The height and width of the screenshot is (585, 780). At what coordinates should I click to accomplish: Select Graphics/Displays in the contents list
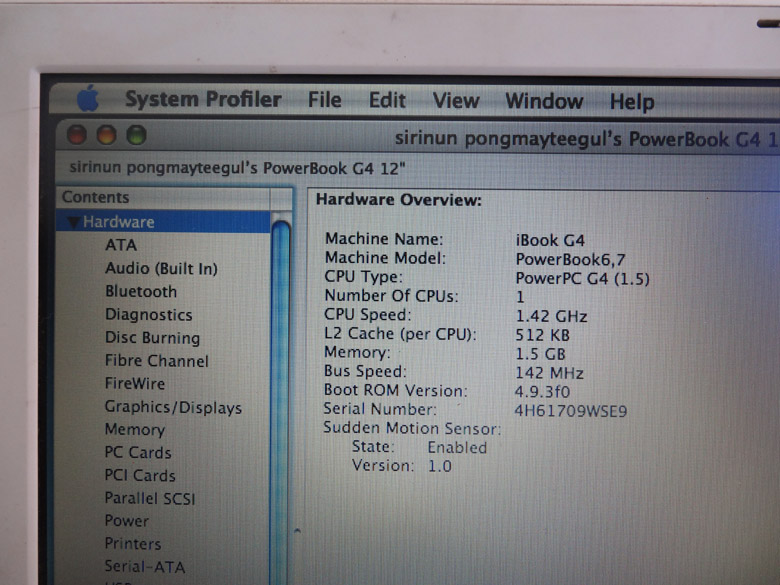173,407
